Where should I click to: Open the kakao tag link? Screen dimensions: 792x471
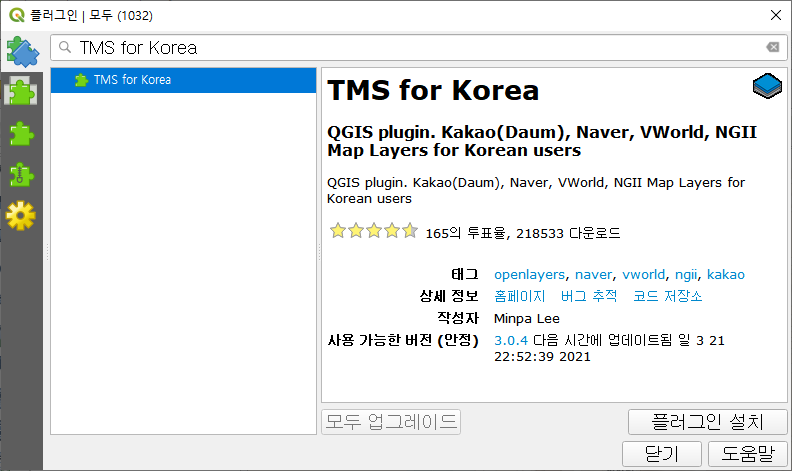(725, 274)
